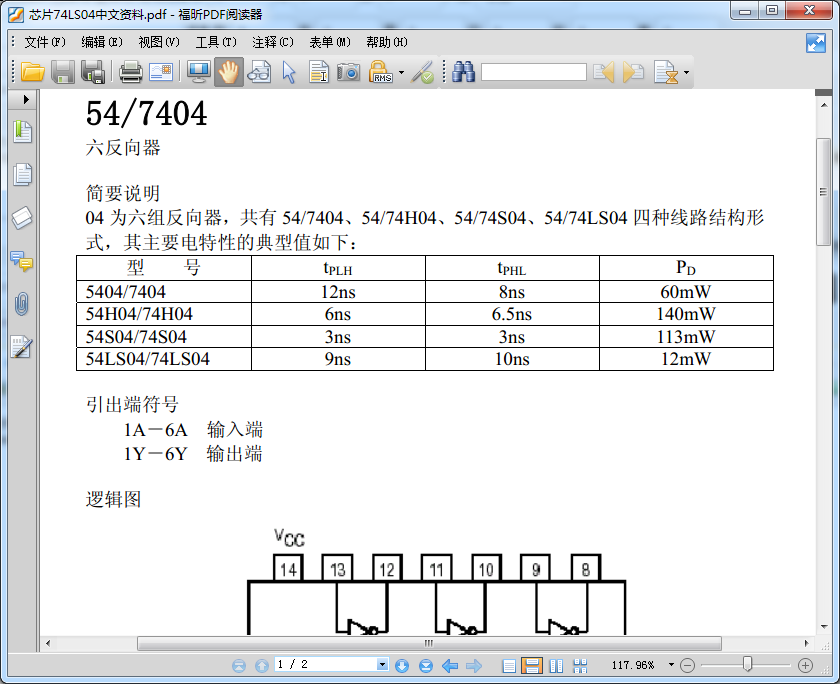Open the 编辑(E) menu
Viewport: 840px width, 684px height.
(x=102, y=42)
